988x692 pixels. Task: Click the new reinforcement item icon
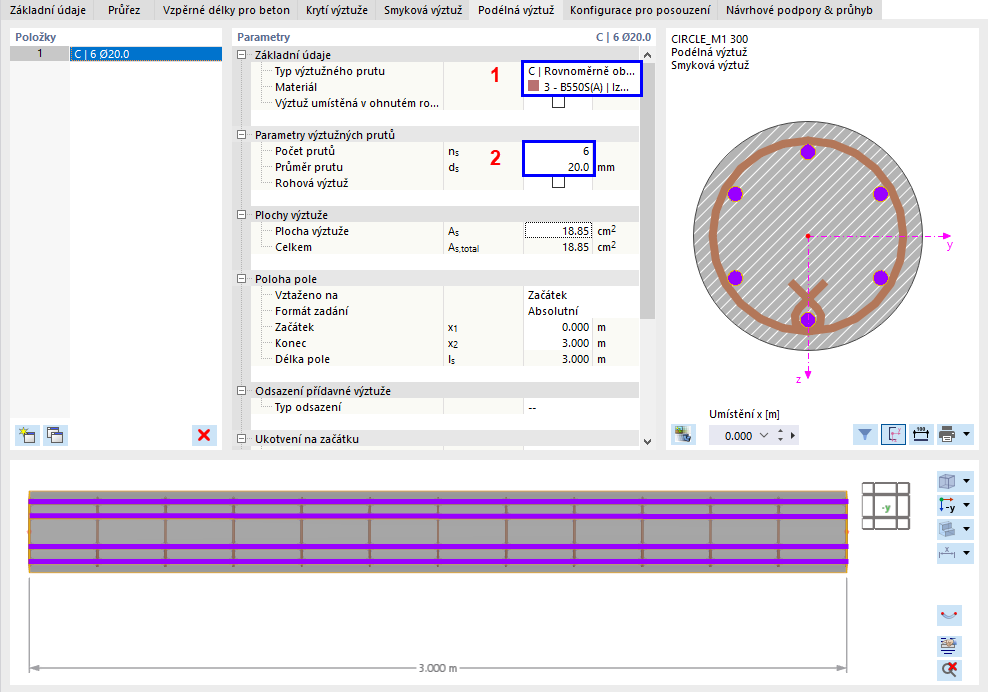[x=27, y=435]
